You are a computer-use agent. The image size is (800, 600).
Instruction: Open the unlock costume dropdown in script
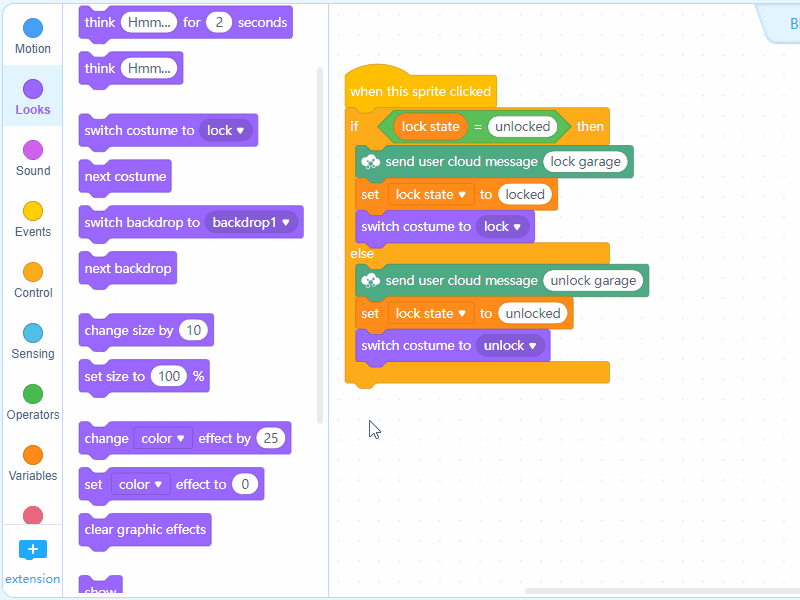pos(510,346)
